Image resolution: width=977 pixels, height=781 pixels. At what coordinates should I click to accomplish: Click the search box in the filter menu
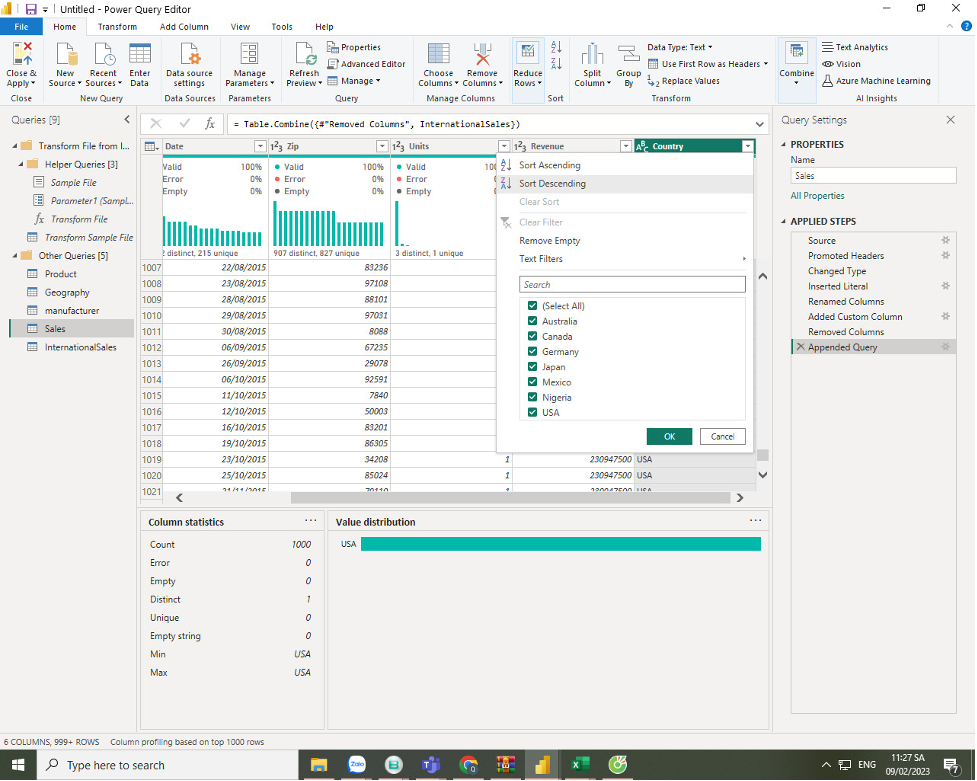click(631, 285)
